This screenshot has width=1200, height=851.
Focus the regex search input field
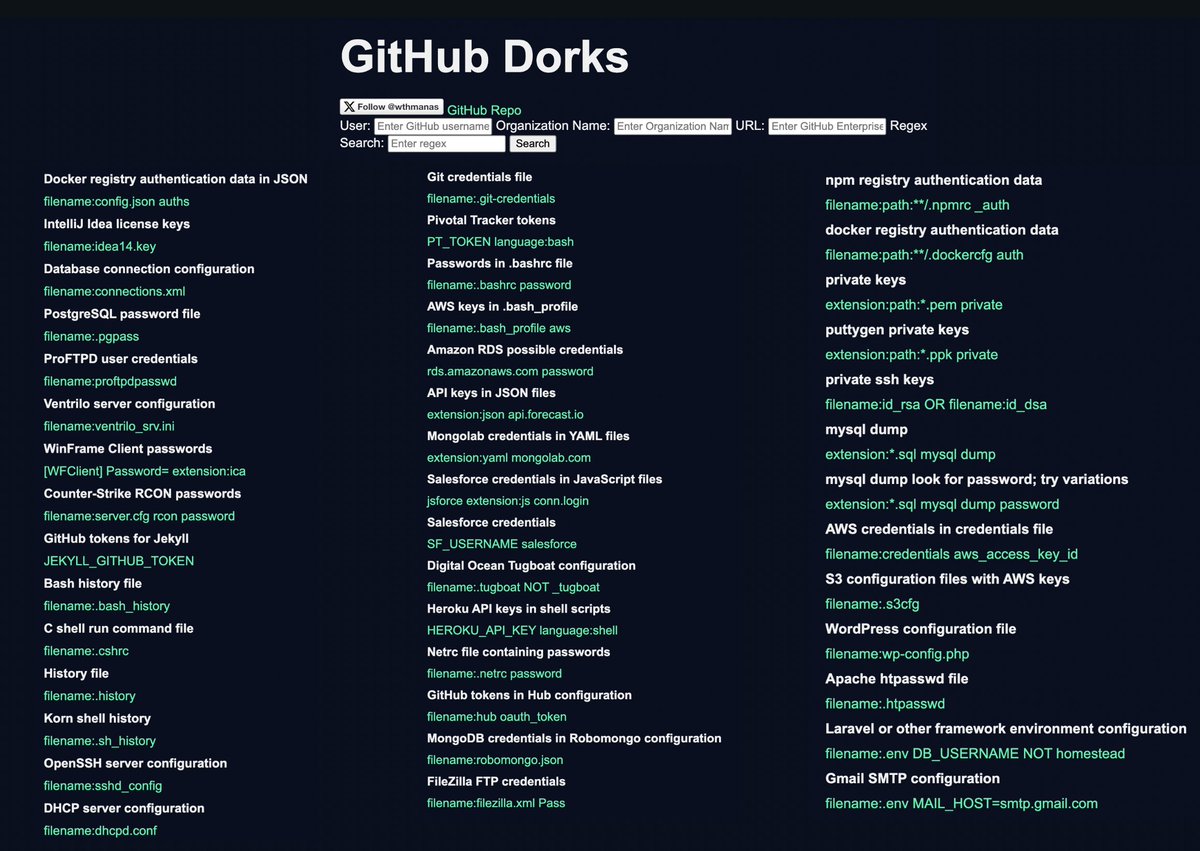(446, 143)
